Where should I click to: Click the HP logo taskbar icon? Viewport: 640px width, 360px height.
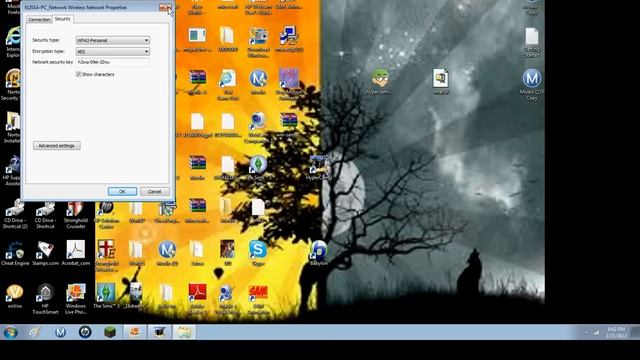(x=85, y=332)
